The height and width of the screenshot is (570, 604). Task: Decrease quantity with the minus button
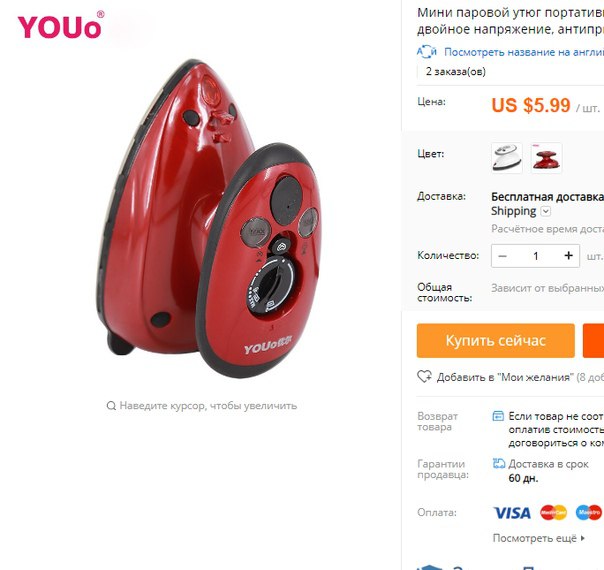(502, 256)
